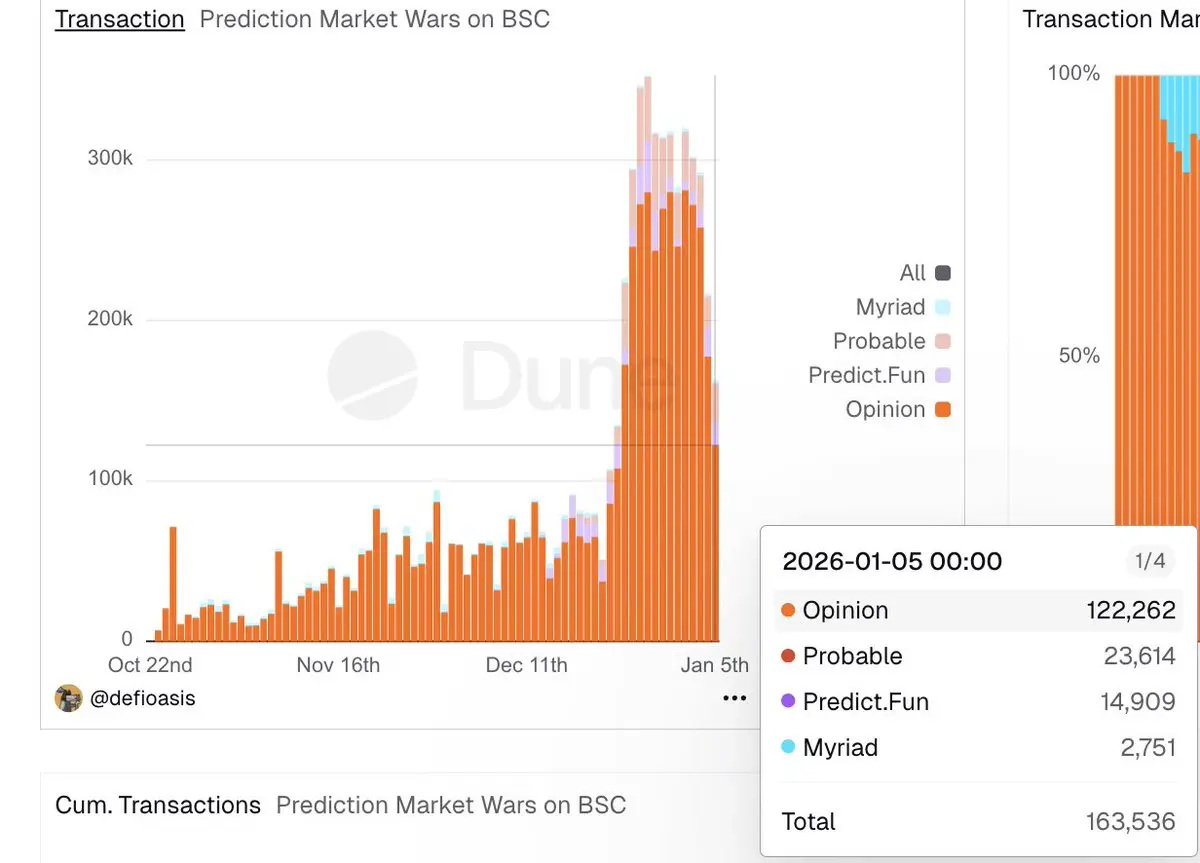Viewport: 1200px width, 863px height.
Task: Click the Dune watermark logo circle
Action: click(x=372, y=375)
